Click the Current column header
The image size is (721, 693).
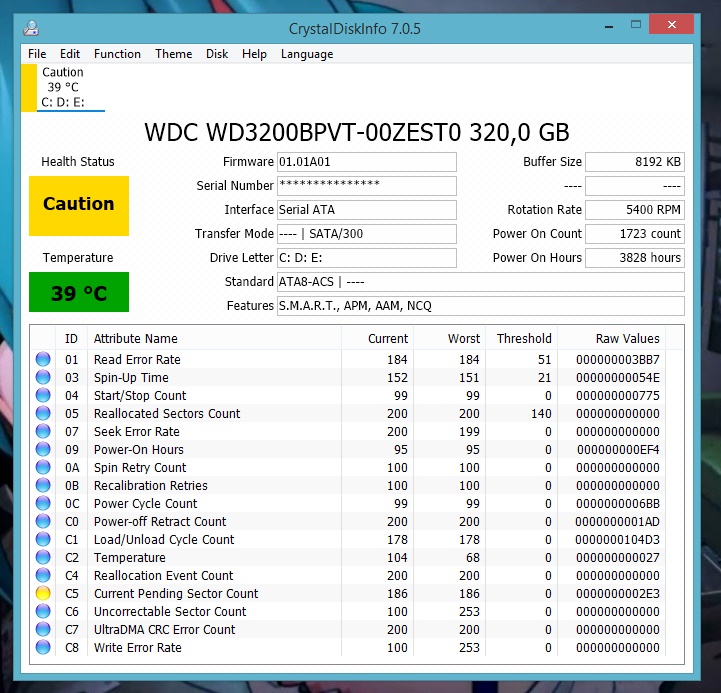tap(377, 338)
